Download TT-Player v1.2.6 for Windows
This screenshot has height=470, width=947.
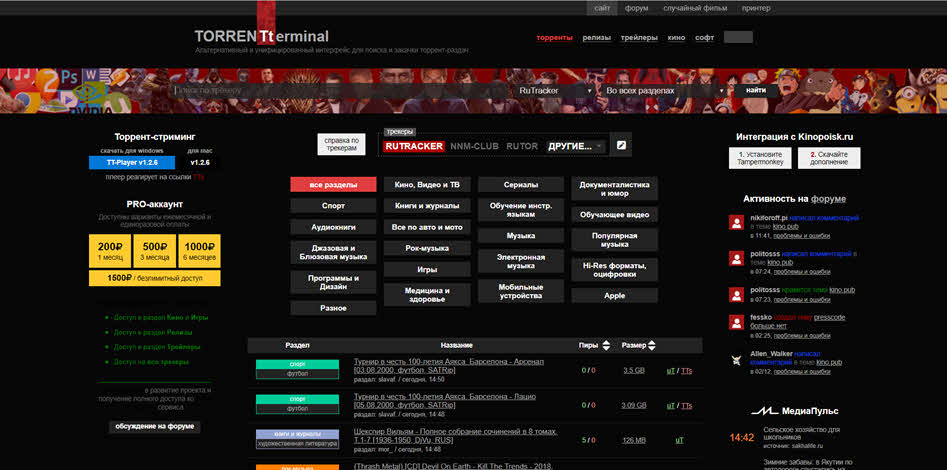132,163
